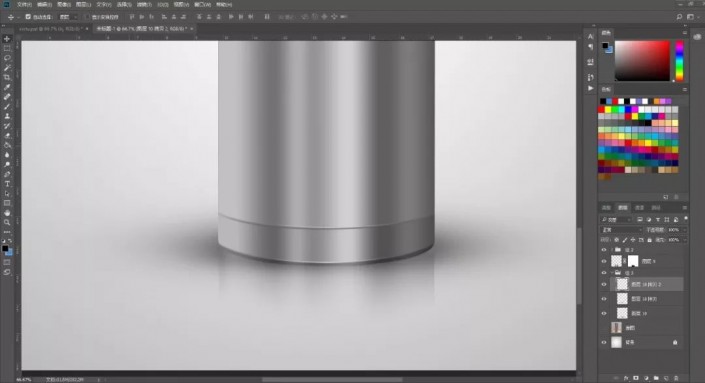Select the Path Selection tool
This screenshot has height=383, width=705.
click(7, 194)
